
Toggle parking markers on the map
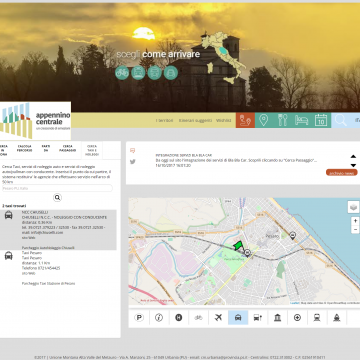point(139,318)
